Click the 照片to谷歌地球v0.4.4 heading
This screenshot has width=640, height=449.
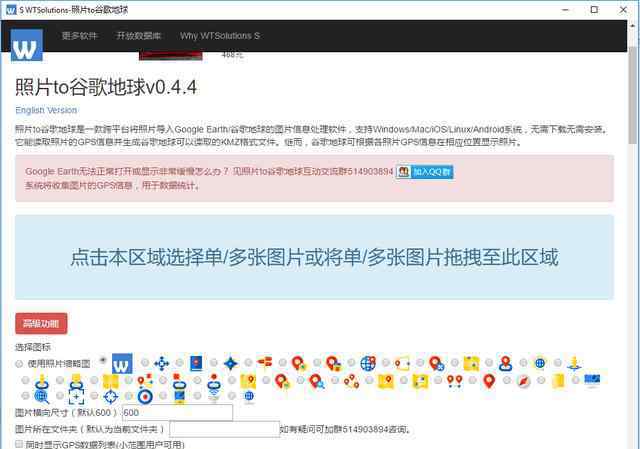pyautogui.click(x=106, y=87)
